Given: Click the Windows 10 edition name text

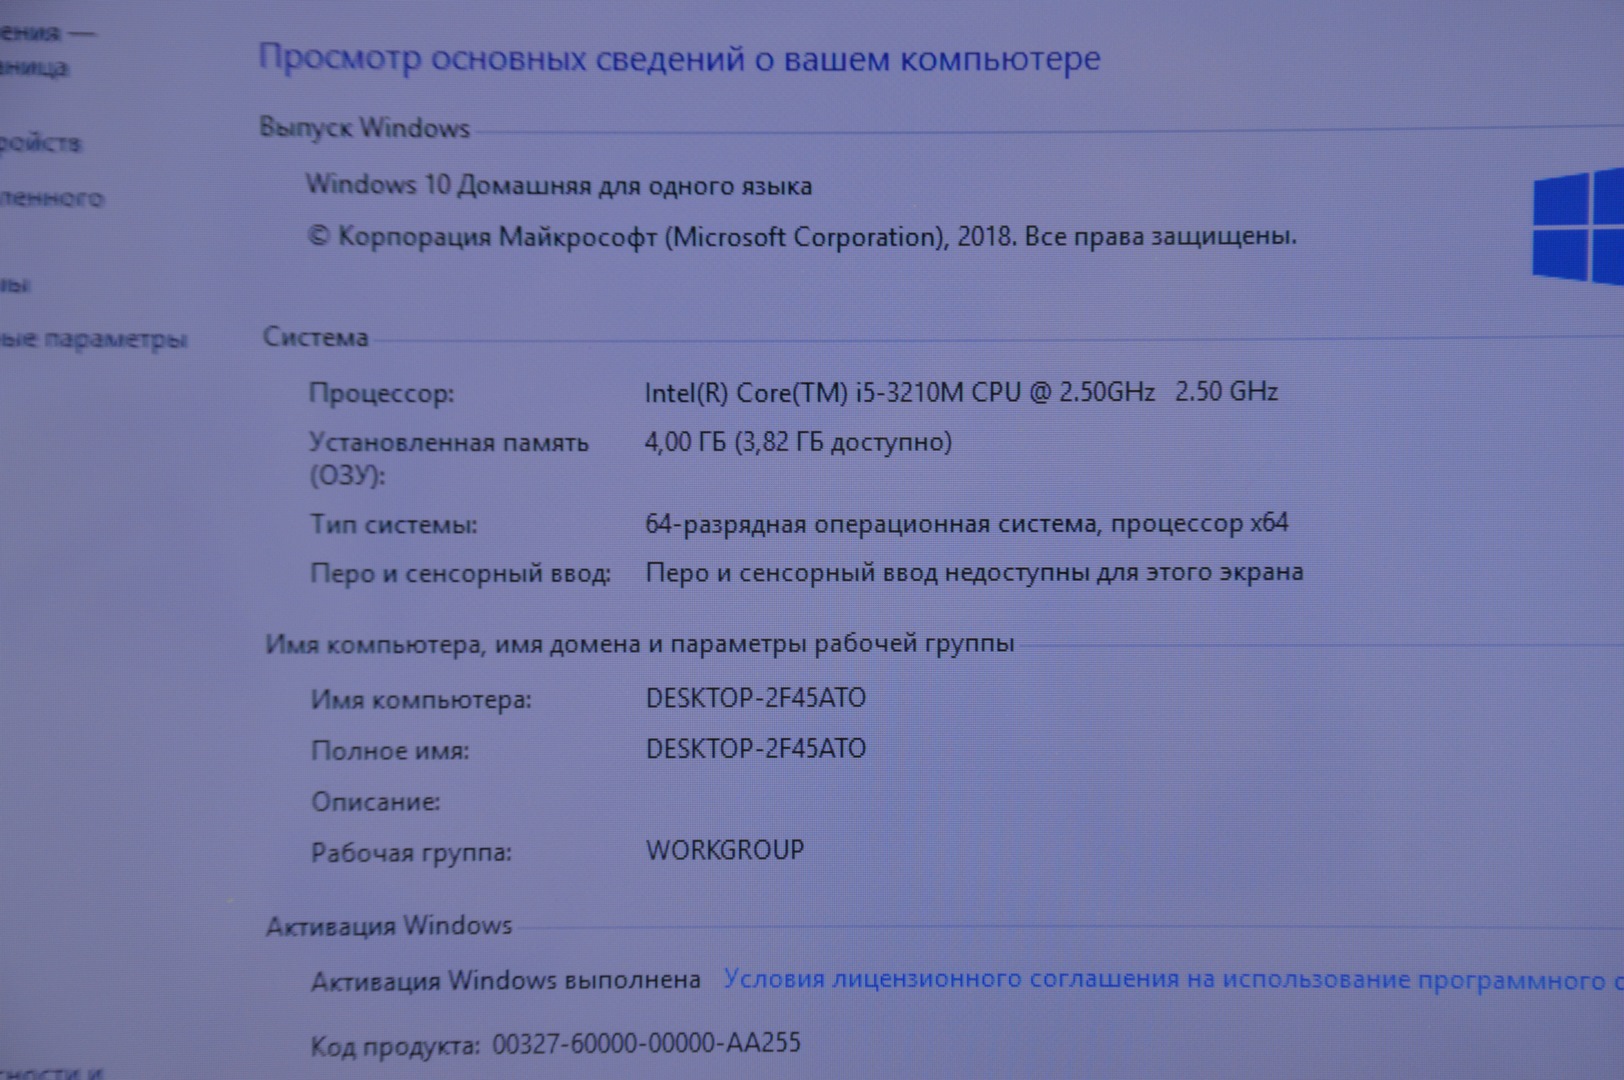Looking at the screenshot, I should pyautogui.click(x=558, y=186).
